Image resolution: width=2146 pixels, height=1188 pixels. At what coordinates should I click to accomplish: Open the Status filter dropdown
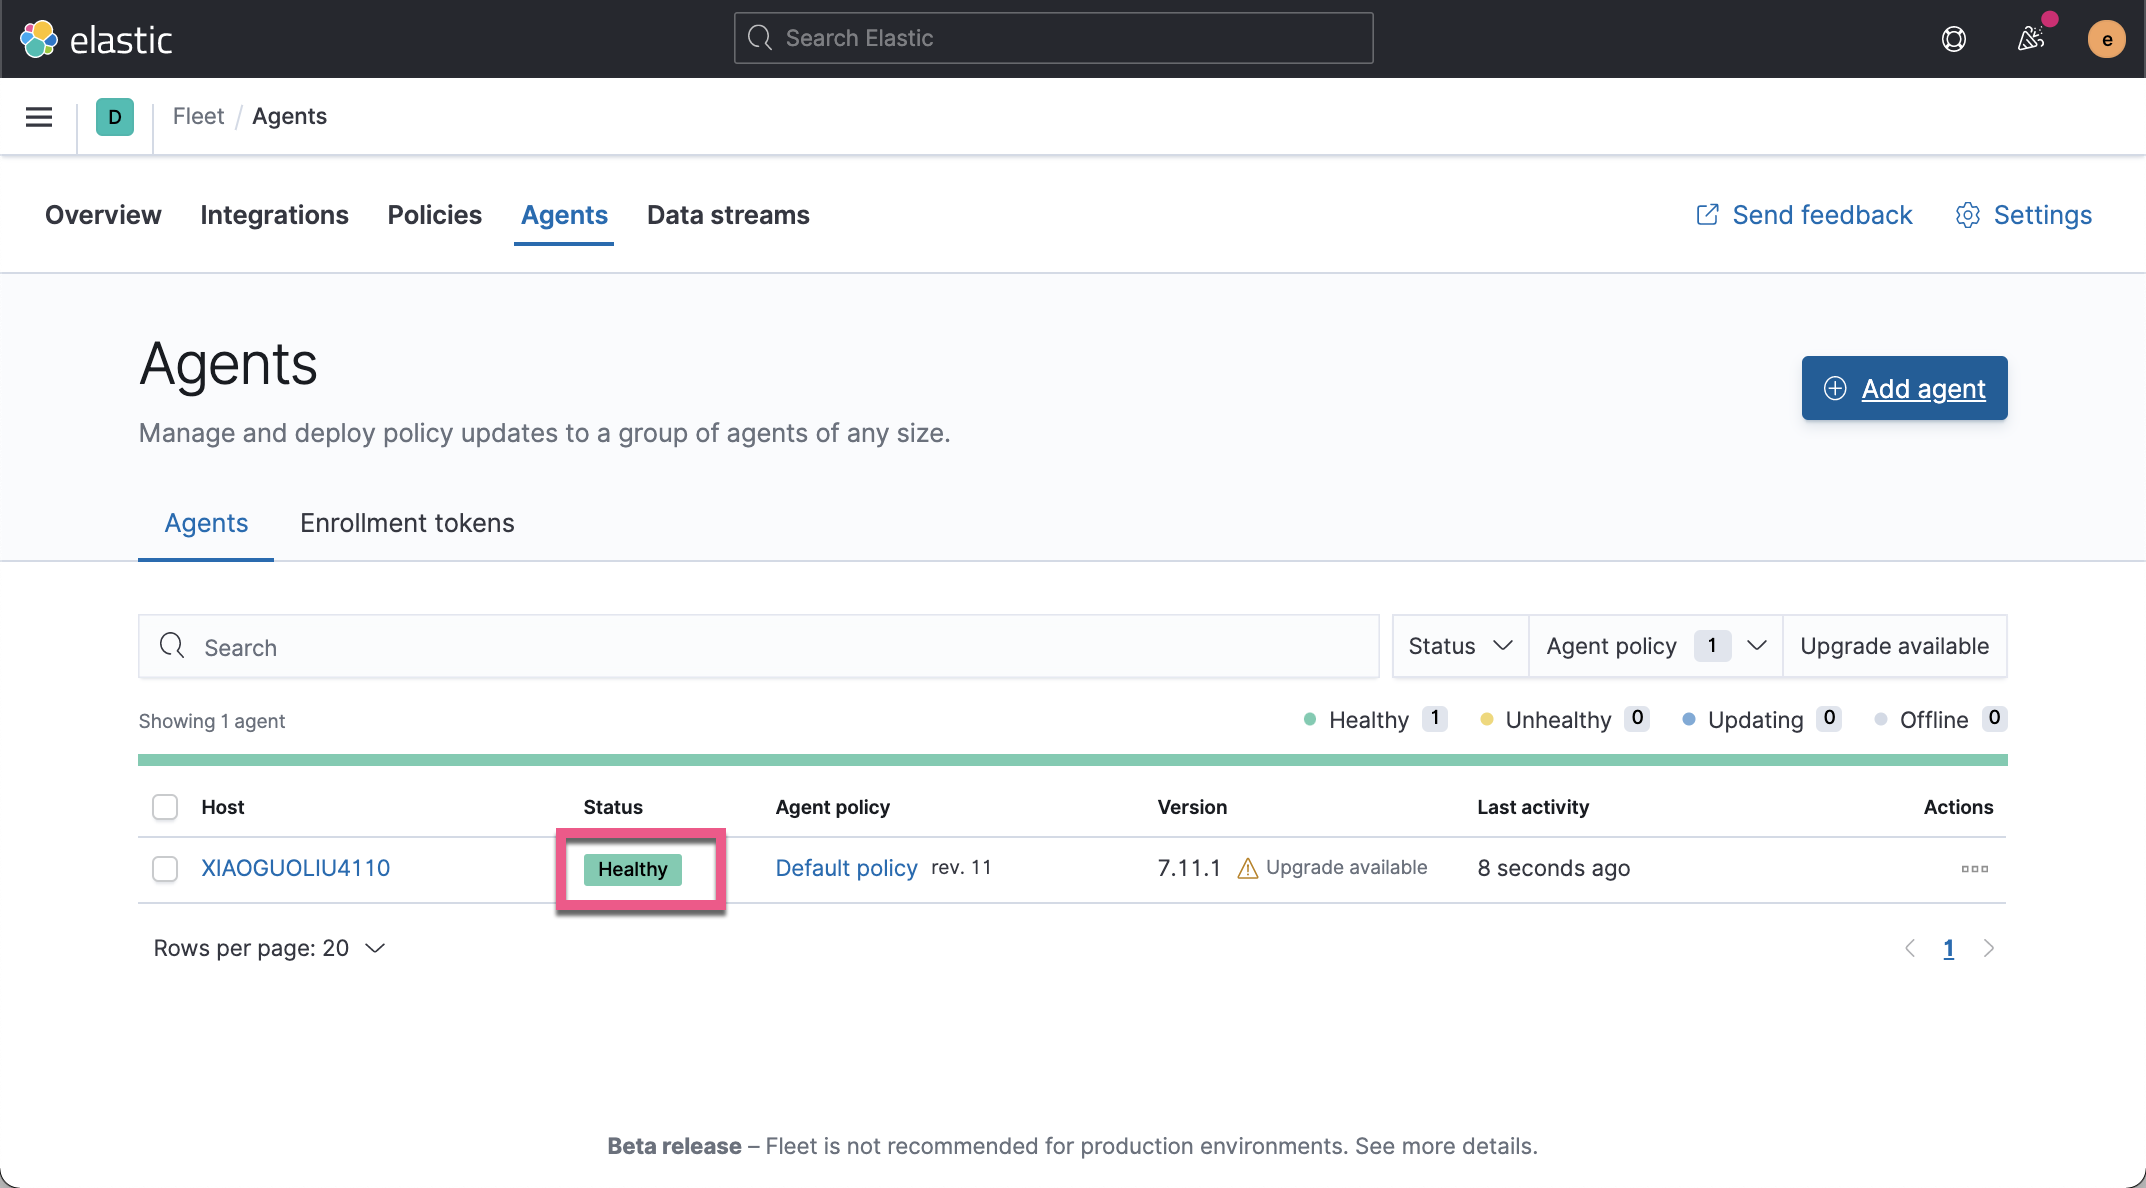point(1459,645)
